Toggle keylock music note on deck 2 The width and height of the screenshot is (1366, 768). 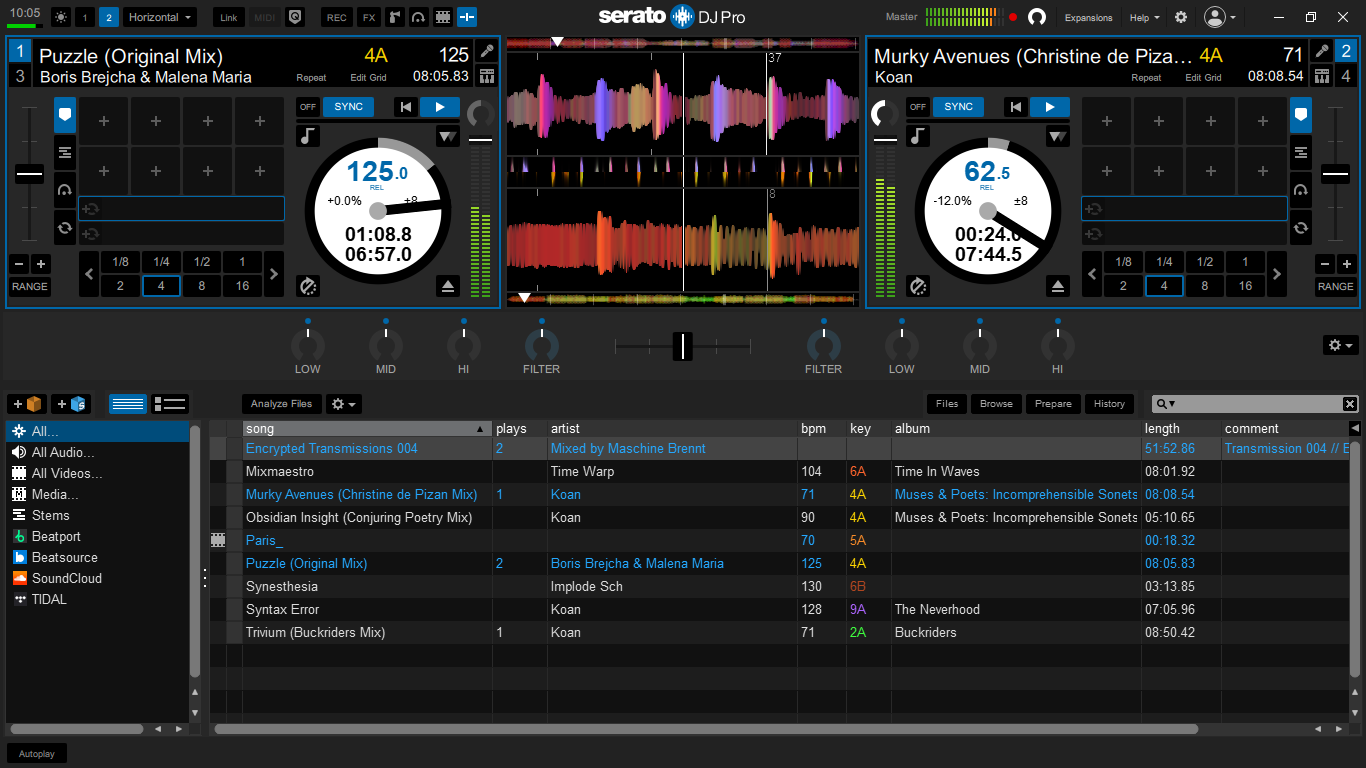point(917,136)
